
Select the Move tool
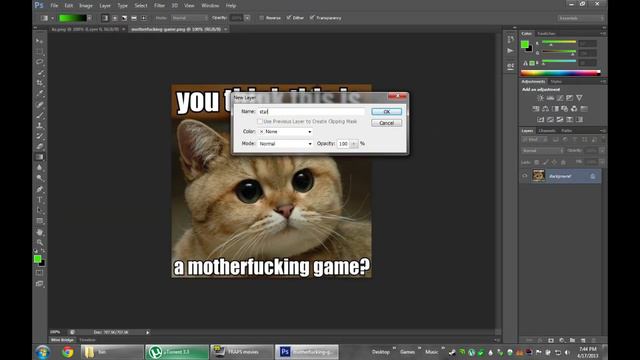coord(39,41)
